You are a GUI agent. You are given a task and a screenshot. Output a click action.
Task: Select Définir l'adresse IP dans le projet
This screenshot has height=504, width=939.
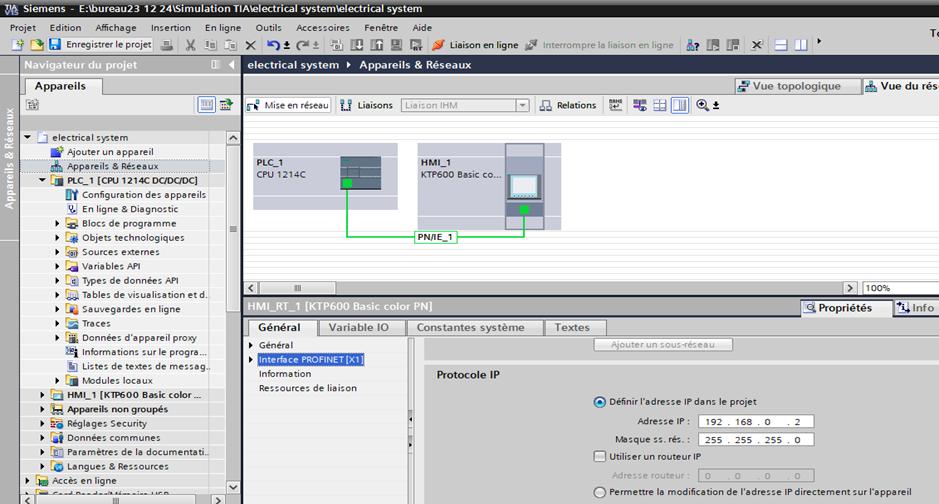600,402
